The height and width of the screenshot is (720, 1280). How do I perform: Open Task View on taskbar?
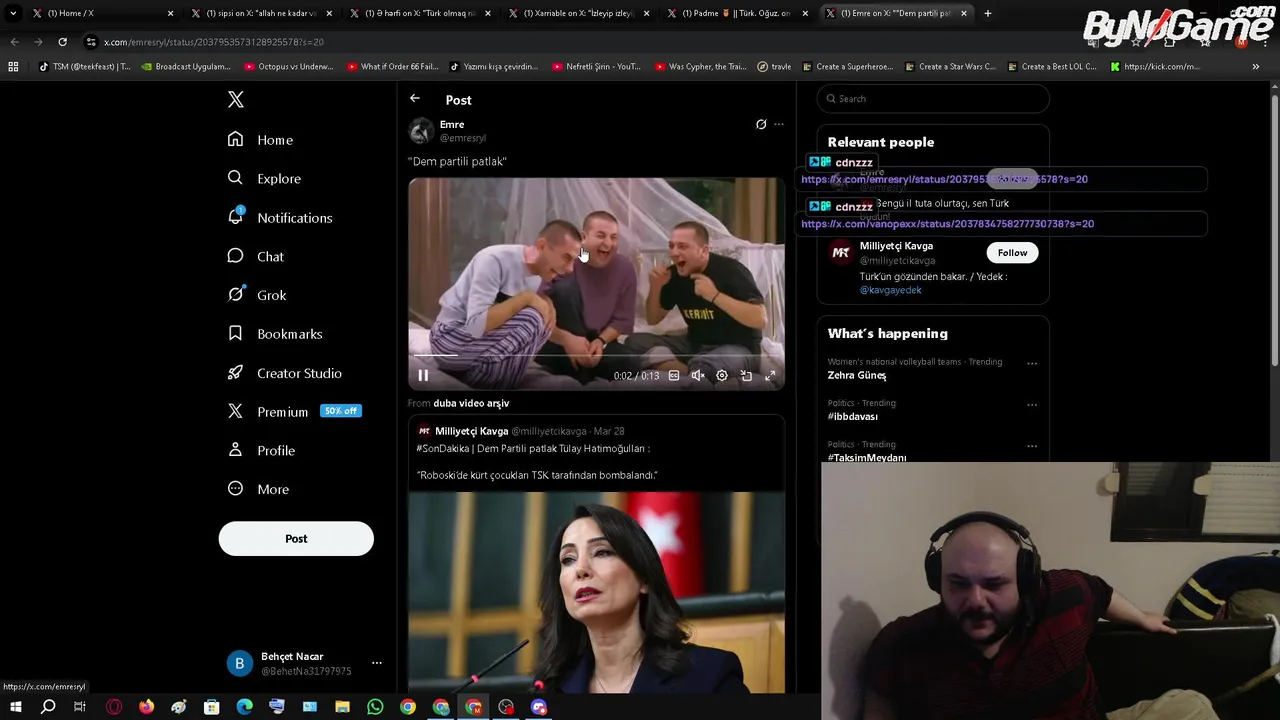point(80,707)
